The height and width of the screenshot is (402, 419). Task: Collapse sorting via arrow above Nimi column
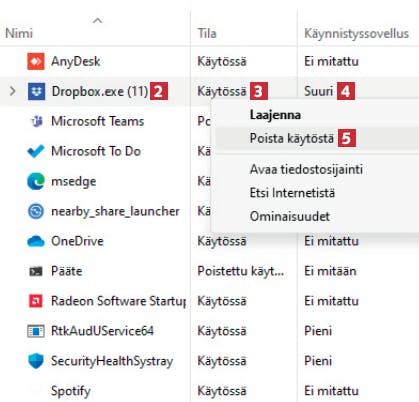97,21
